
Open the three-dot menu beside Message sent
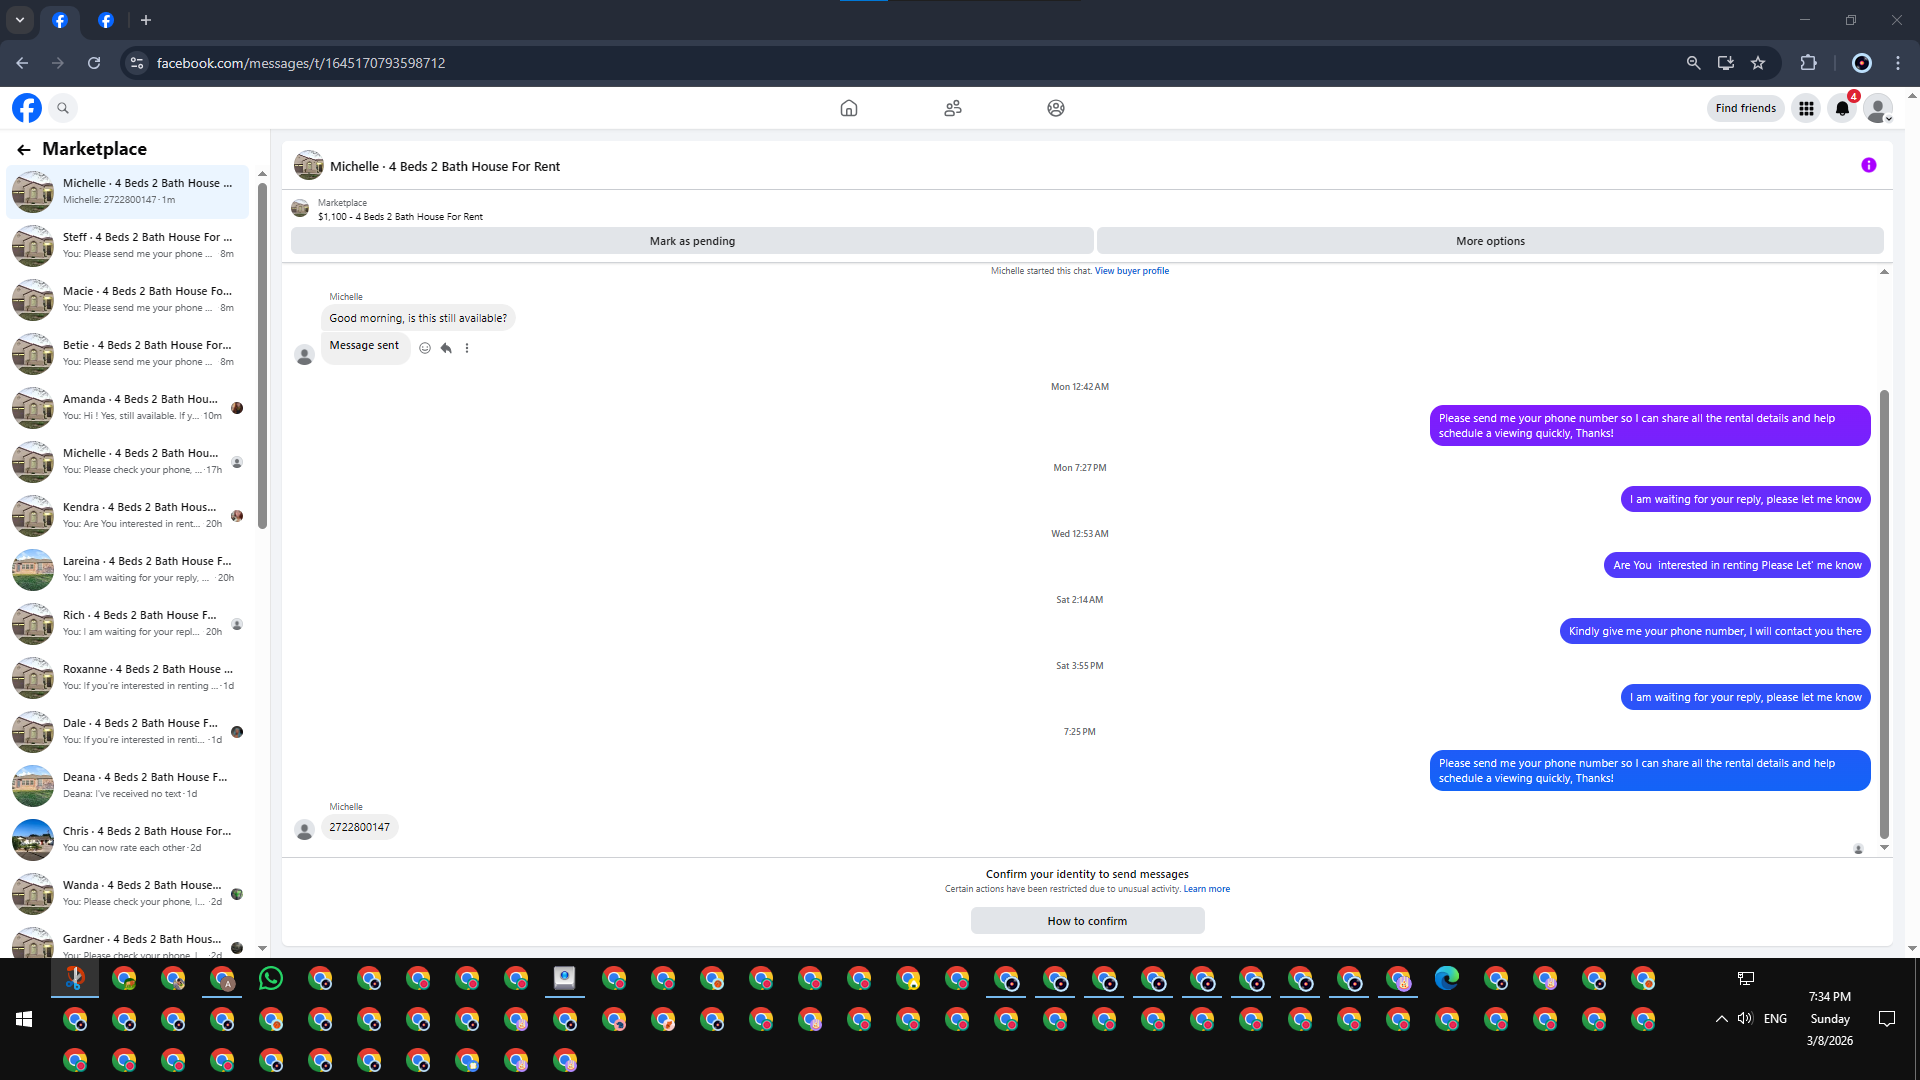pos(467,348)
